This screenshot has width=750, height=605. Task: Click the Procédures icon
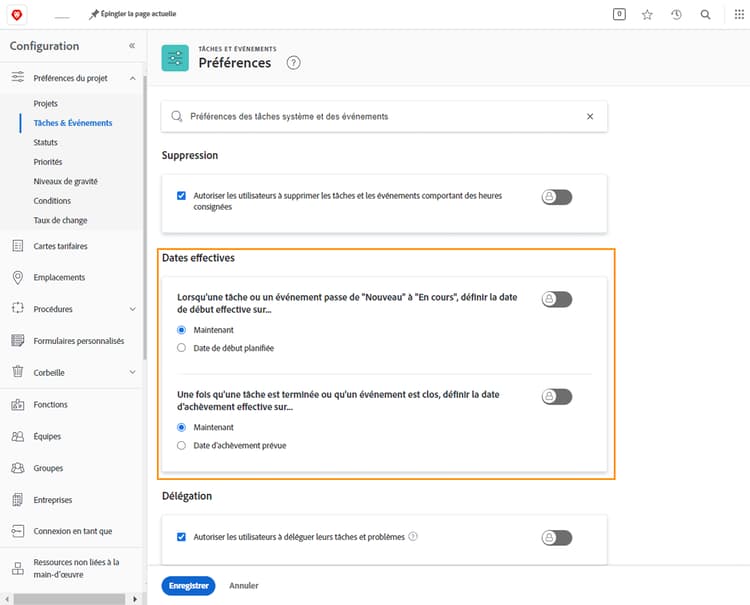point(18,308)
